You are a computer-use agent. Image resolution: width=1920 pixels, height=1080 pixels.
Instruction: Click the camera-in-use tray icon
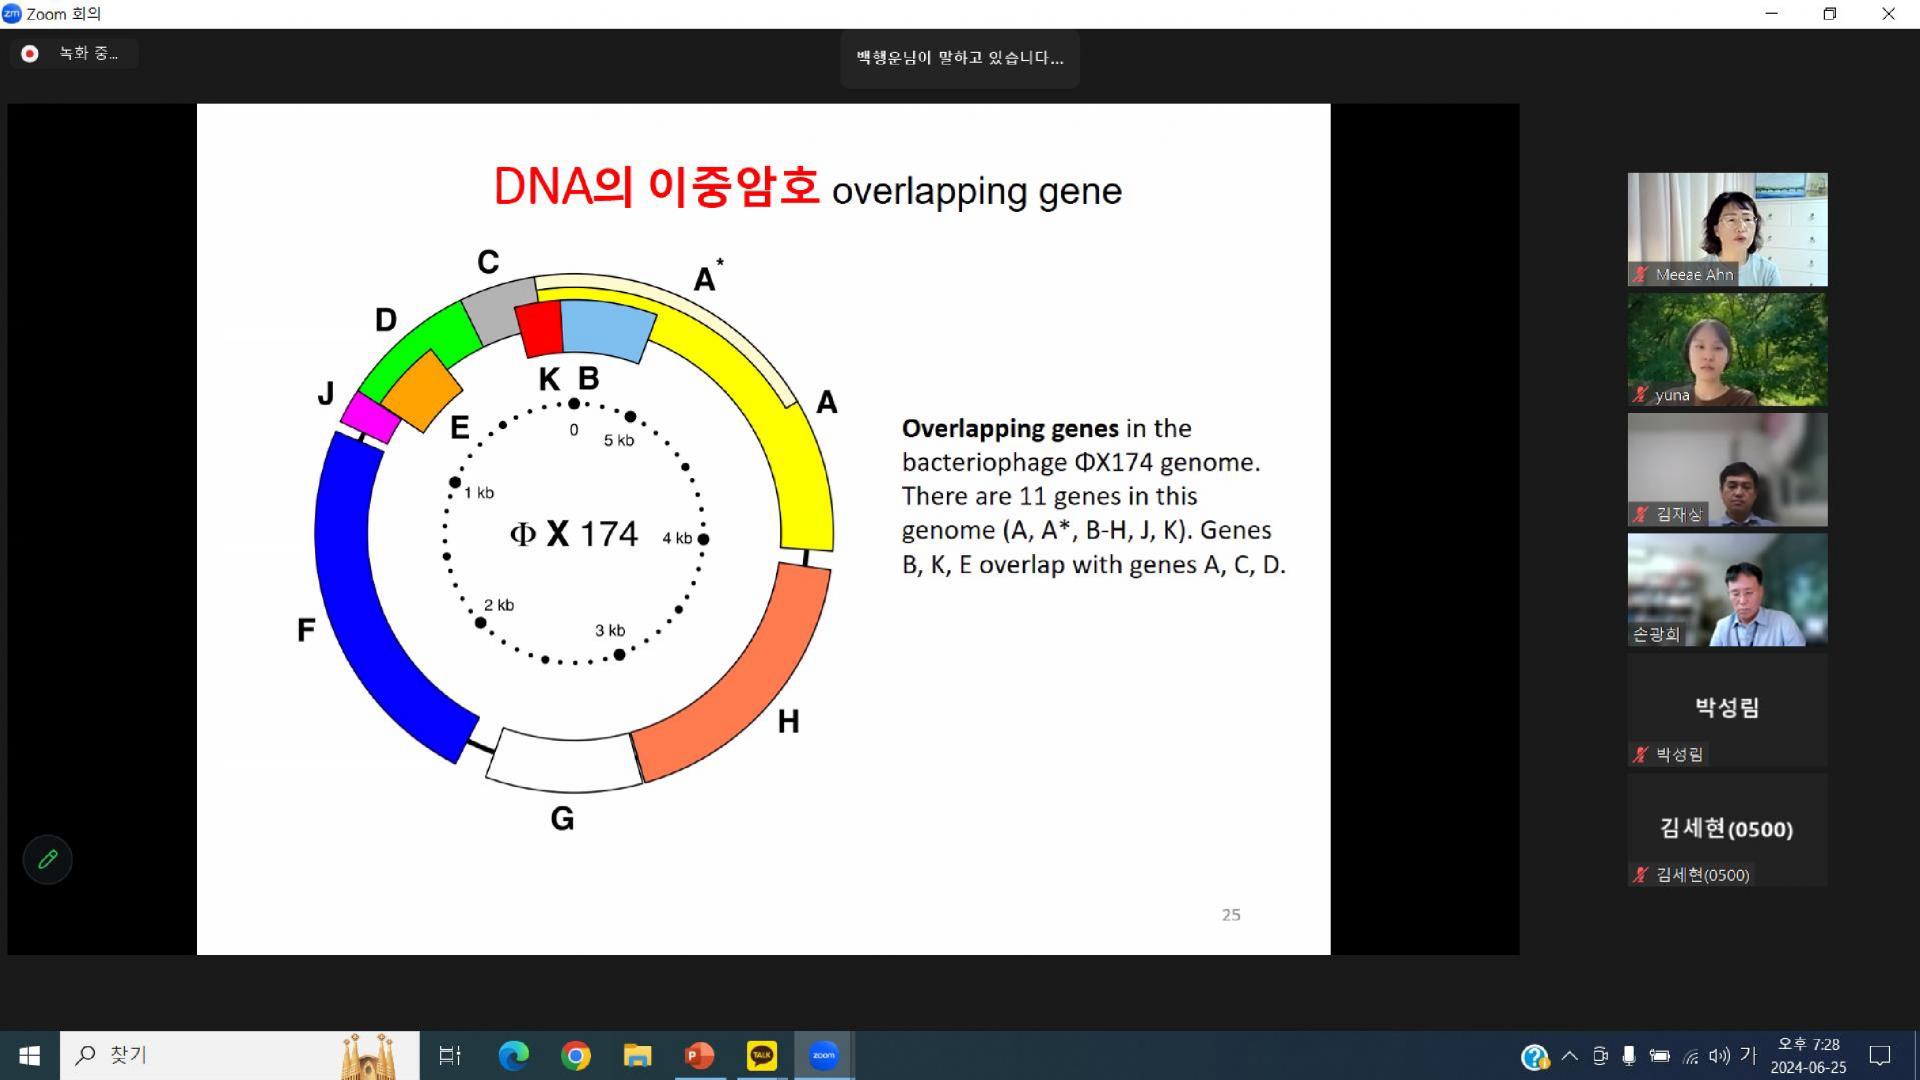click(1600, 1056)
